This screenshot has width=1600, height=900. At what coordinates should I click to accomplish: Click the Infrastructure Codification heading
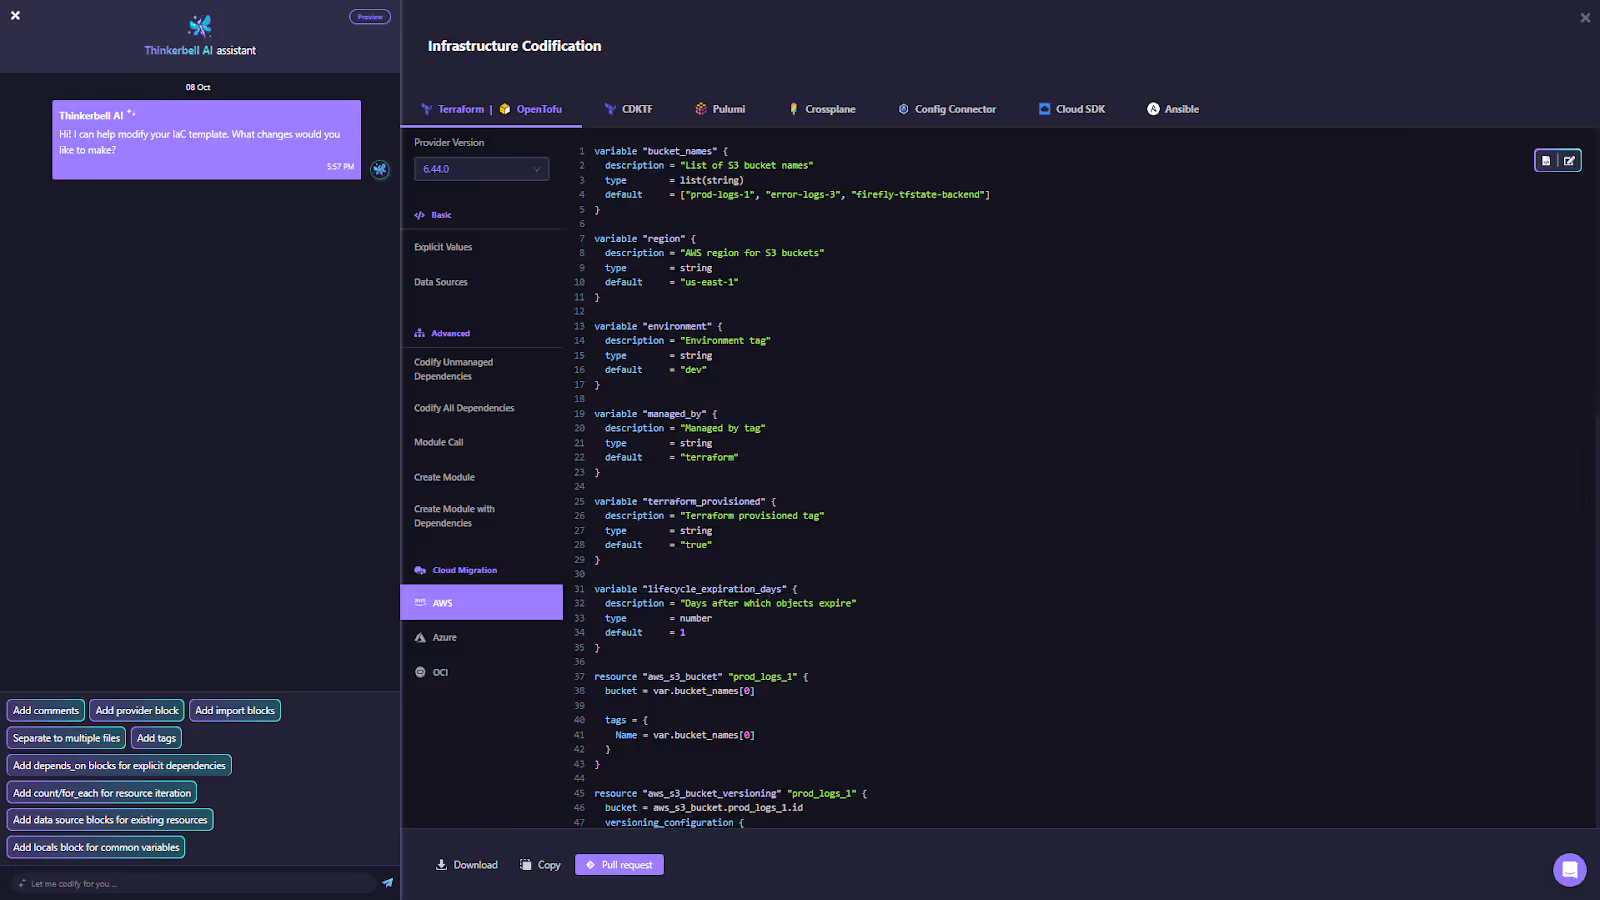514,46
